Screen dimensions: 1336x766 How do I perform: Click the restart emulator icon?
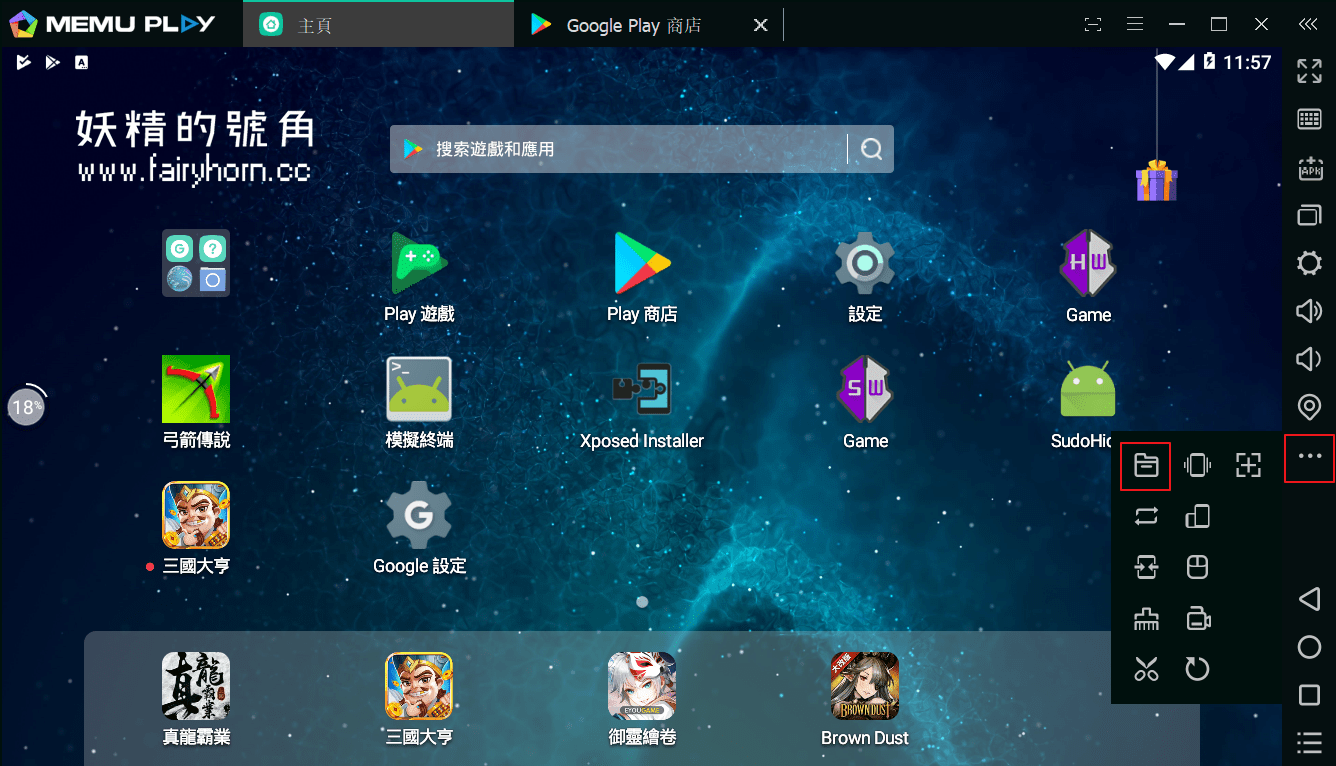(1197, 669)
